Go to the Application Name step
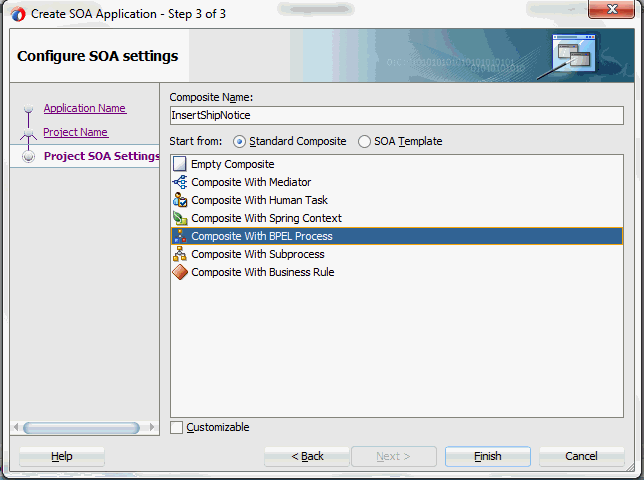 click(85, 108)
